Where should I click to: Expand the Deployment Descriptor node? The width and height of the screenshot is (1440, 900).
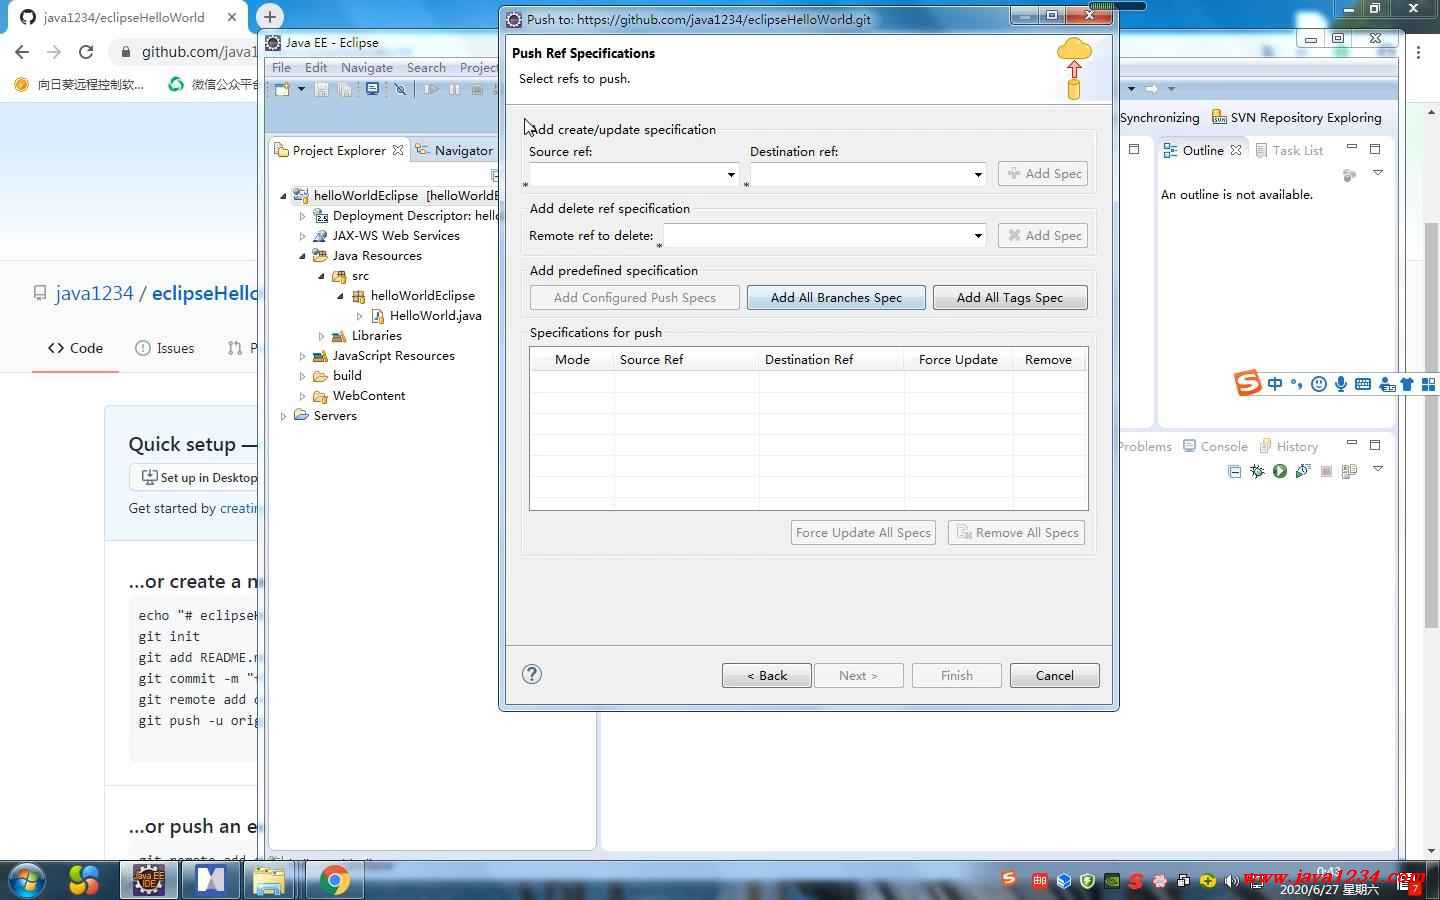click(x=303, y=216)
